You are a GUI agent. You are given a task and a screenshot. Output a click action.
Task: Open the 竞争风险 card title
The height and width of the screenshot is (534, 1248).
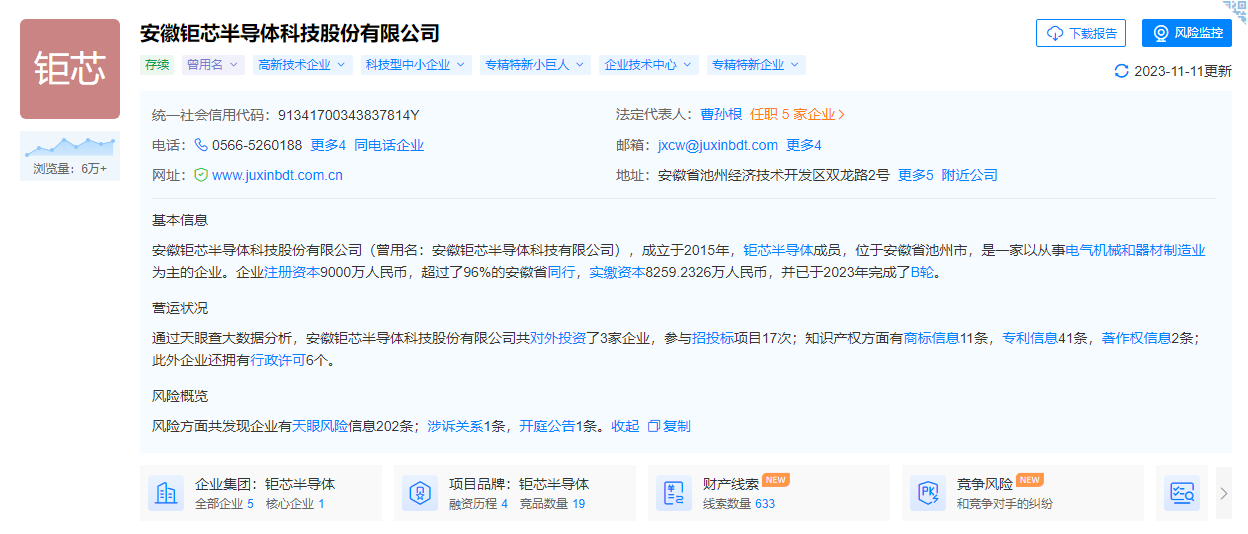tap(985, 484)
